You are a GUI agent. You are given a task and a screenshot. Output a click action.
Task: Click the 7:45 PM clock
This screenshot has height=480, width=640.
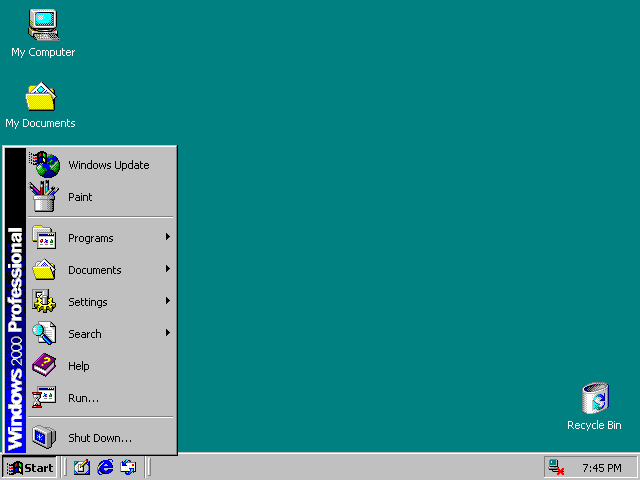602,468
